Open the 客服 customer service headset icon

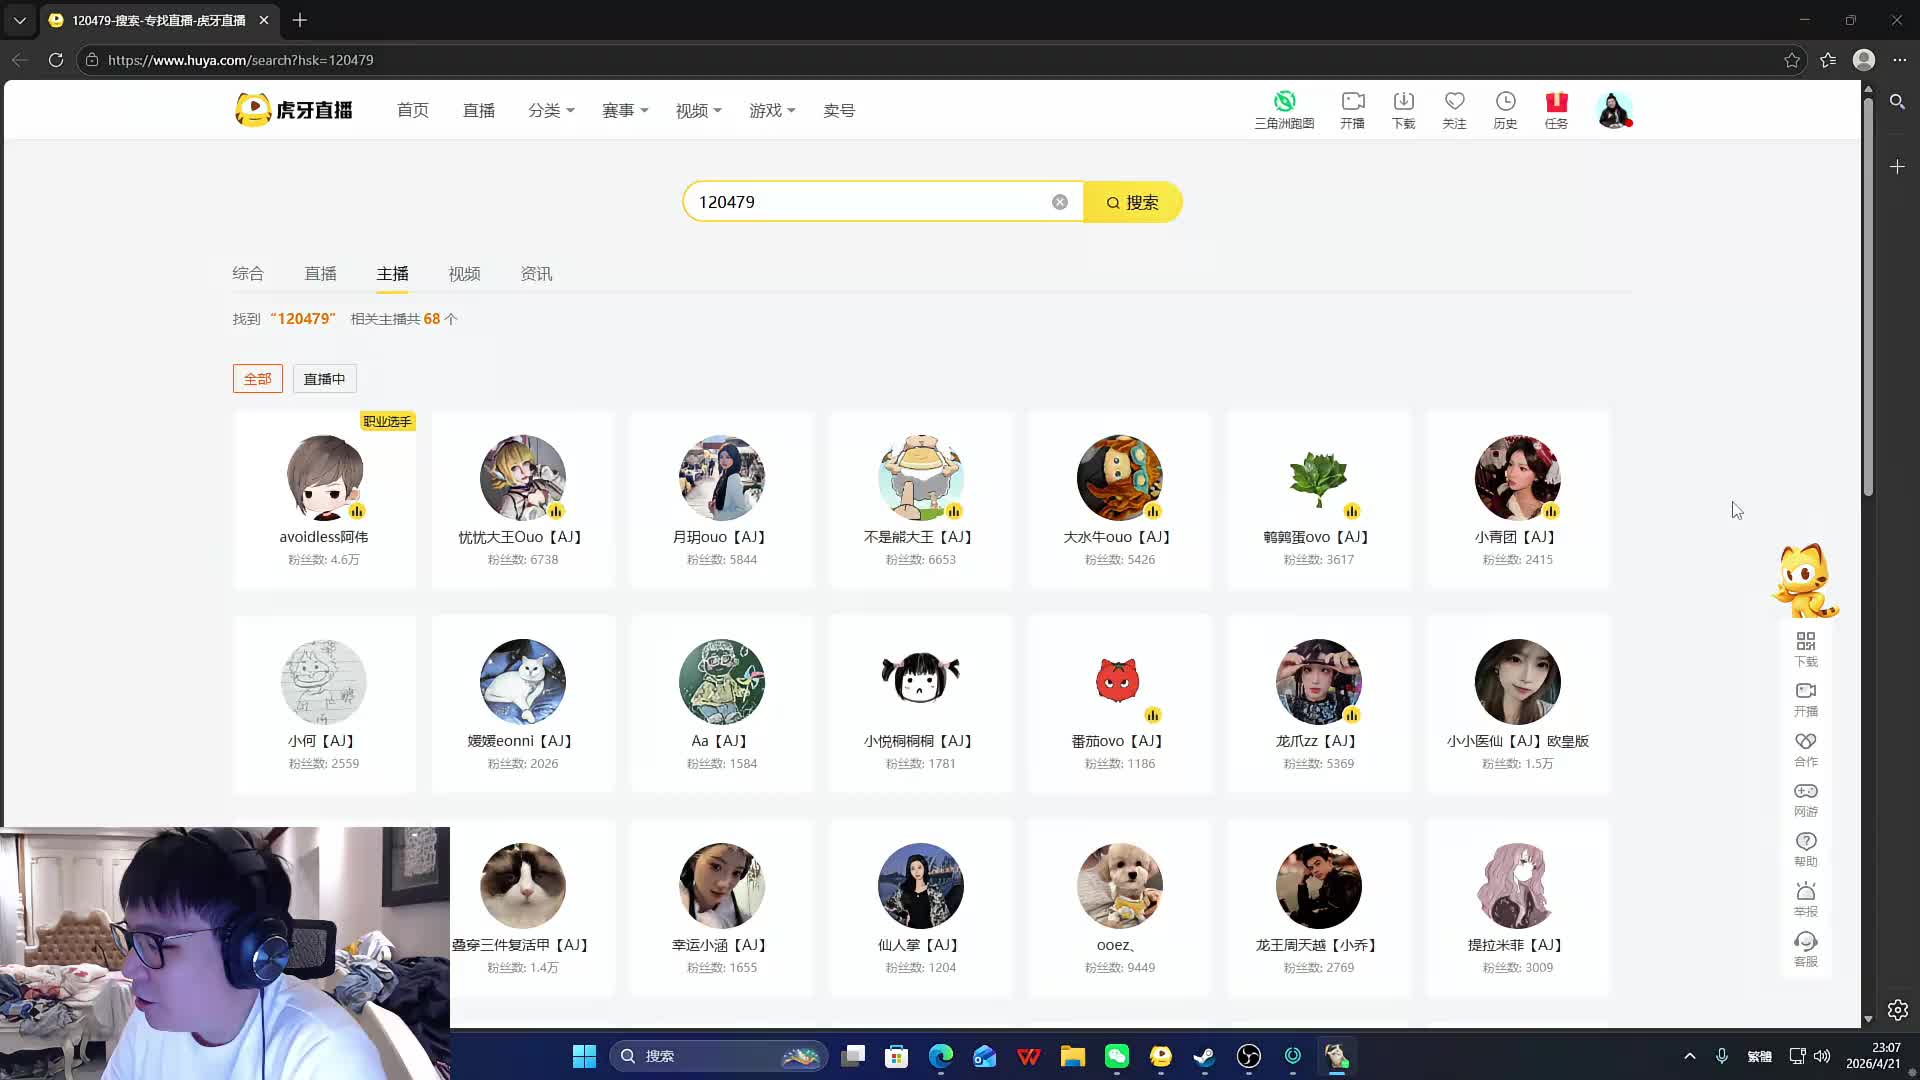pyautogui.click(x=1805, y=948)
